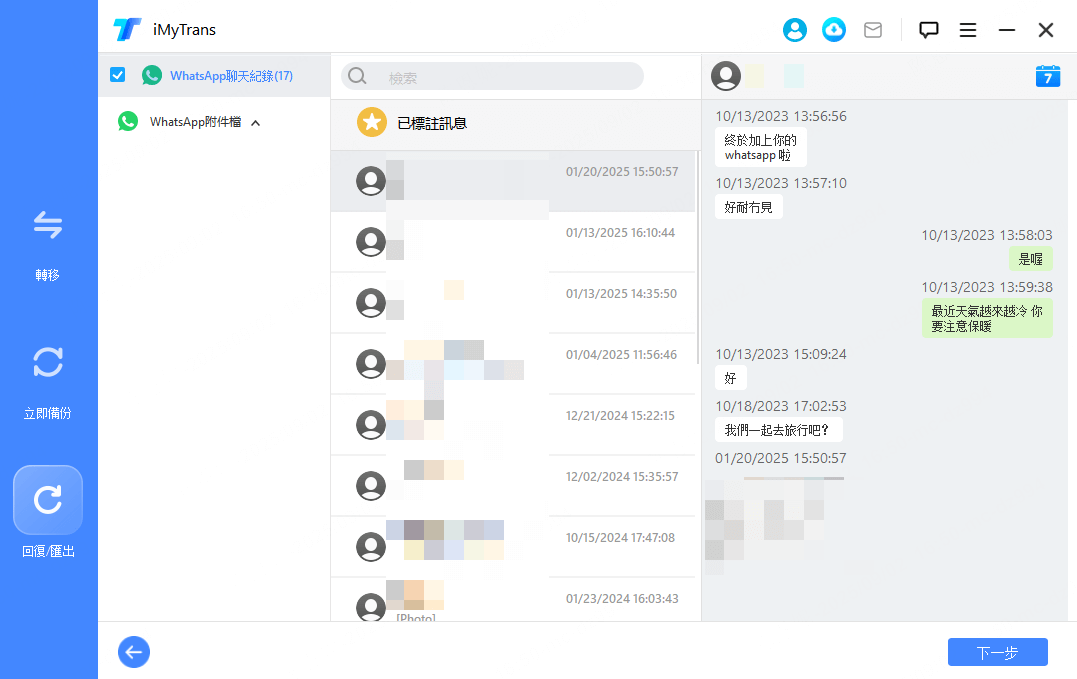
Task: Open the 已標註訊息 starred messages row
Action: click(515, 123)
